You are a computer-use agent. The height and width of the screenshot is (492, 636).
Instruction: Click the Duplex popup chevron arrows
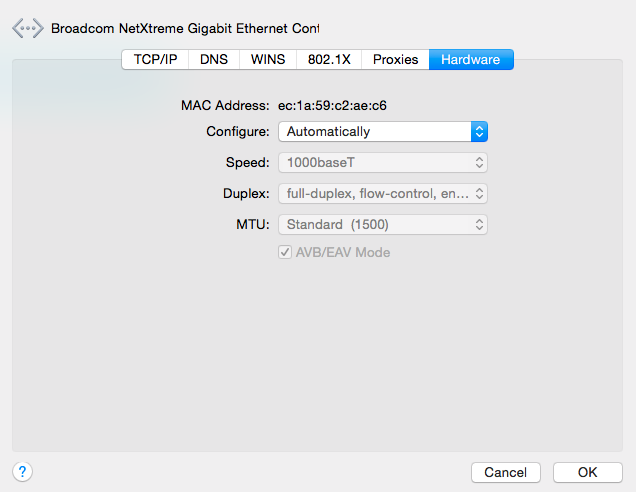[479, 193]
